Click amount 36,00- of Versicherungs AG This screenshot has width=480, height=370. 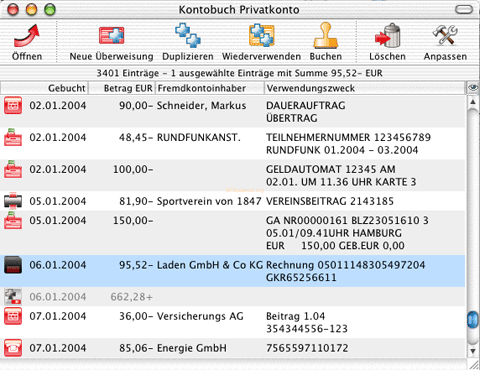point(136,316)
